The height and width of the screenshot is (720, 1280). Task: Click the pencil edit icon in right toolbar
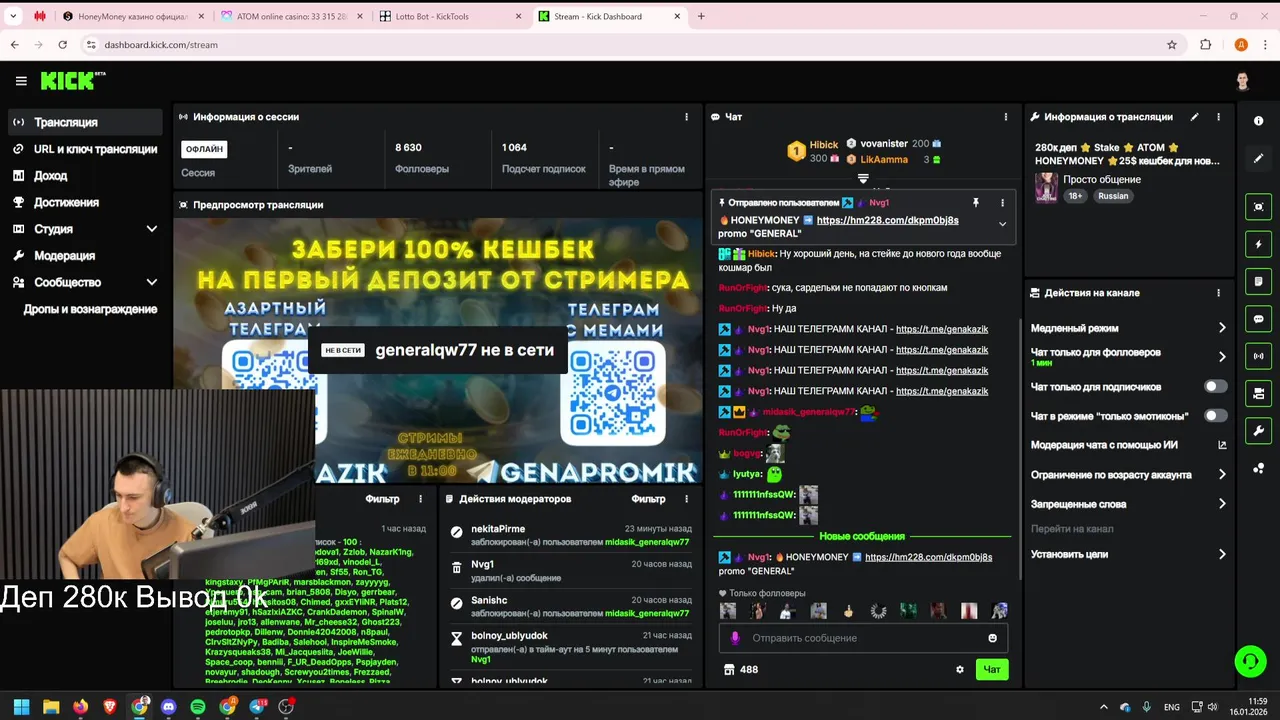pyautogui.click(x=1258, y=158)
